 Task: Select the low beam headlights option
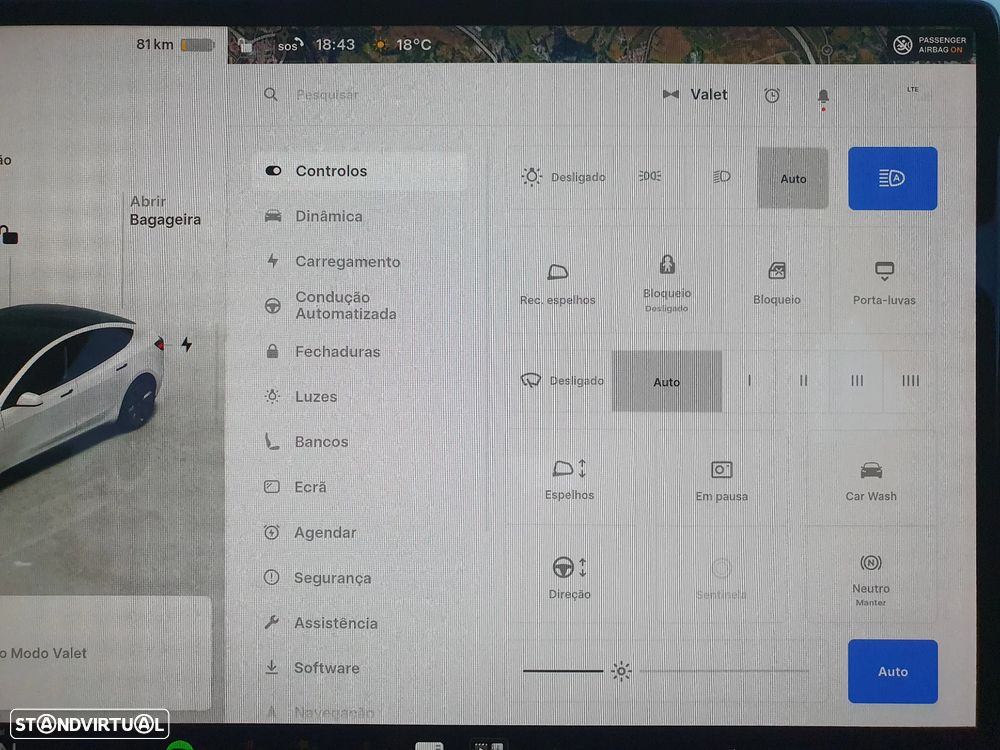[x=721, y=176]
